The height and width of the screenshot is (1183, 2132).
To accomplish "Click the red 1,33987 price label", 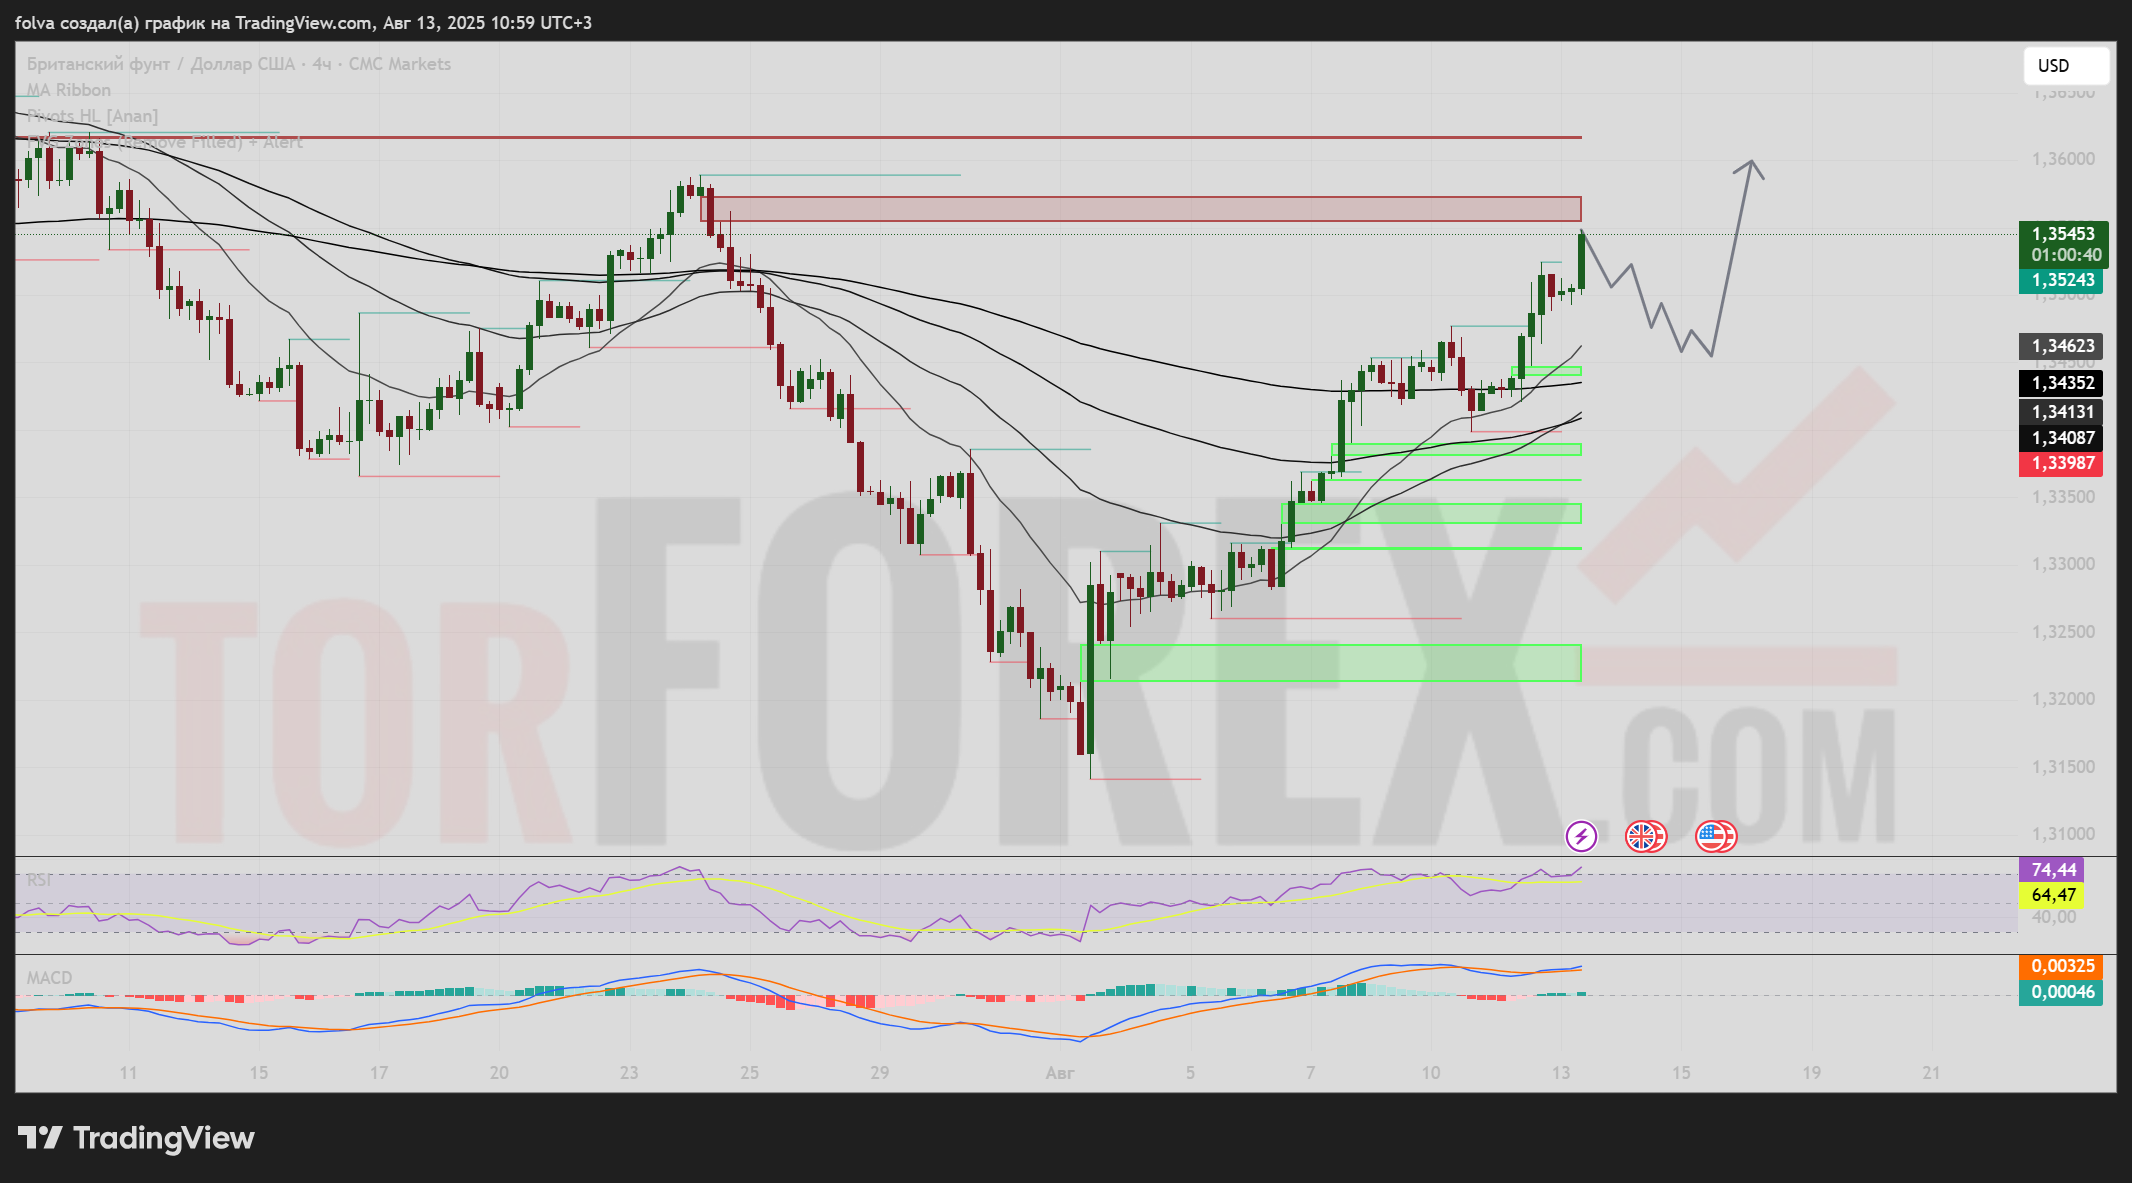I will pos(2061,463).
